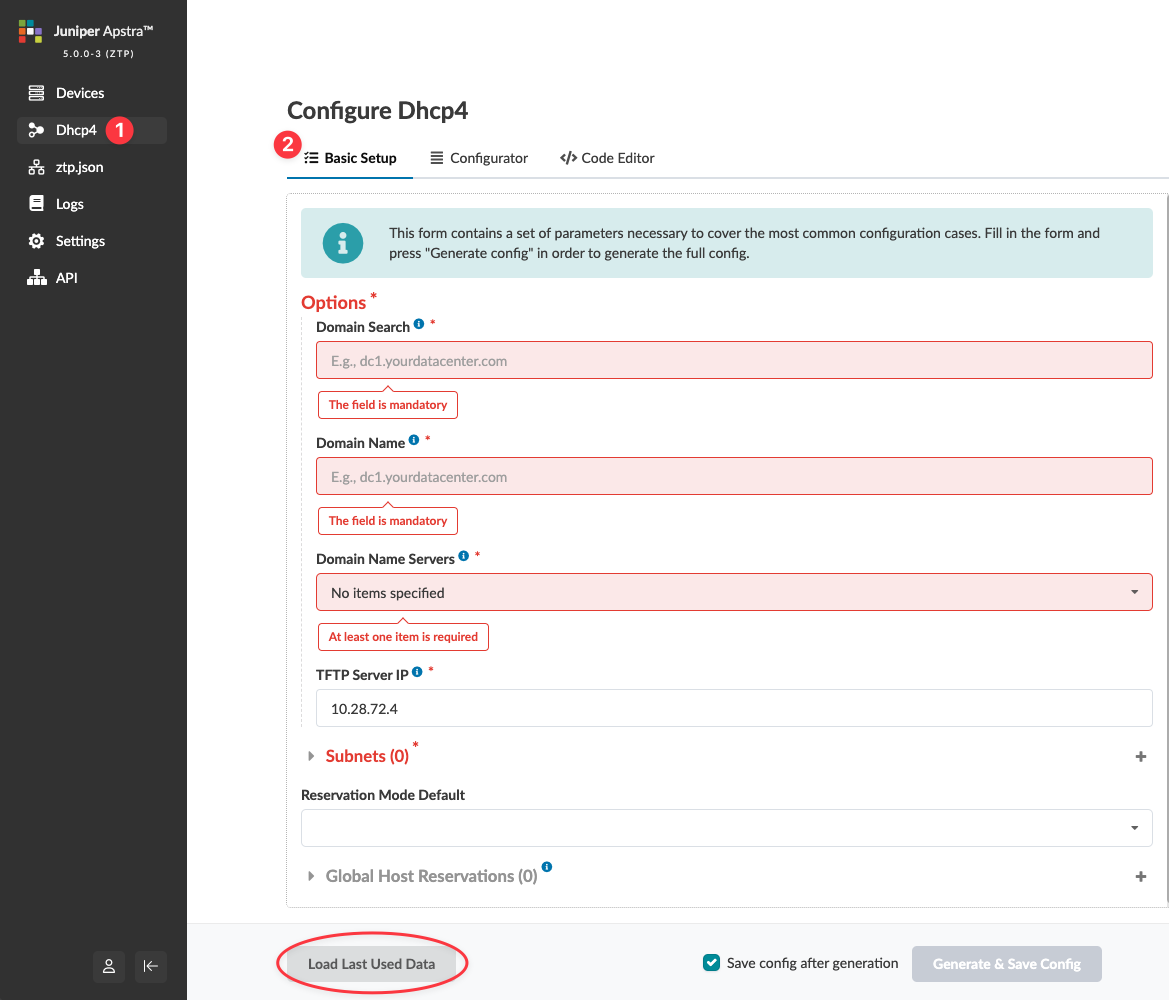Click the Domain Search info icon
Viewport: 1169px width, 1000px height.
click(419, 324)
